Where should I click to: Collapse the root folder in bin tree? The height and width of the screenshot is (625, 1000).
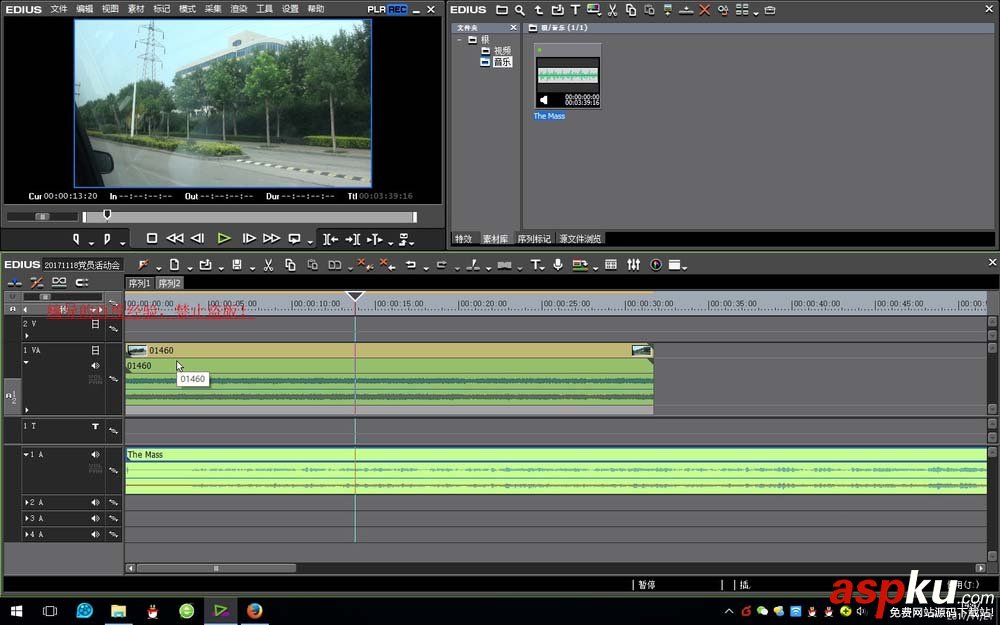pyautogui.click(x=459, y=40)
